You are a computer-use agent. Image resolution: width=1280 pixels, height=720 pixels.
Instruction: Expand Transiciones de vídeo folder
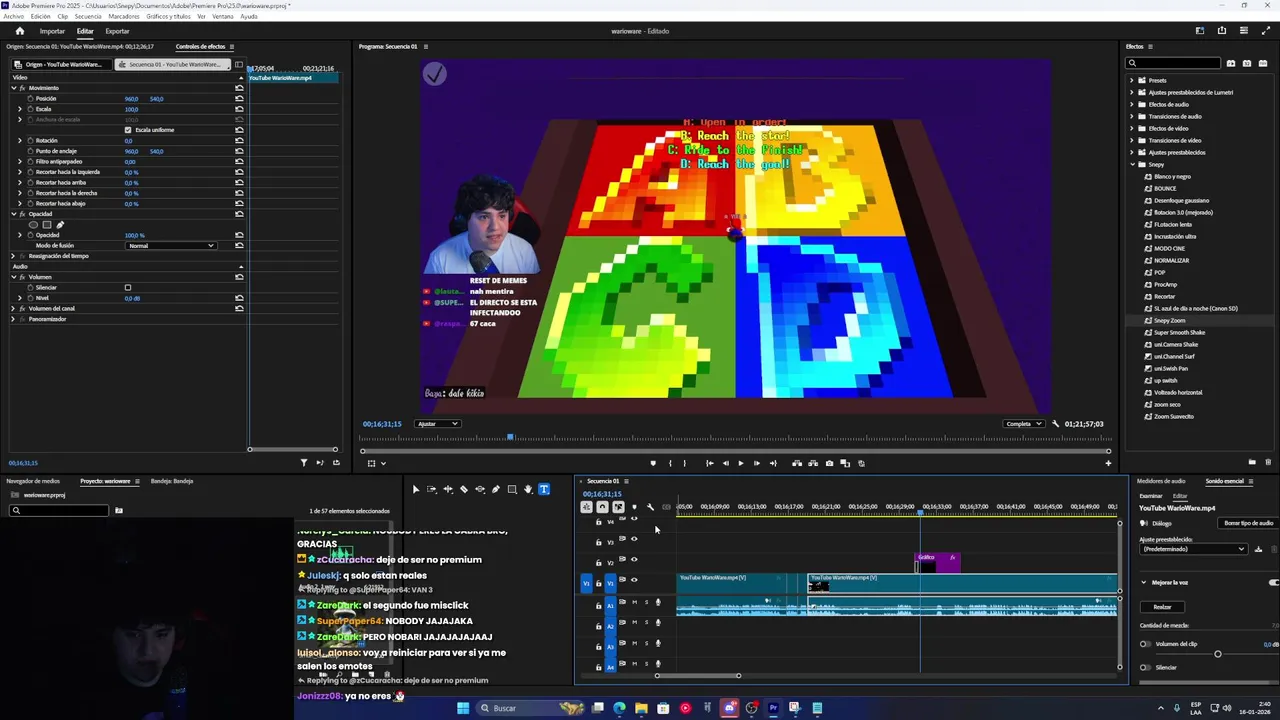[x=1132, y=141]
